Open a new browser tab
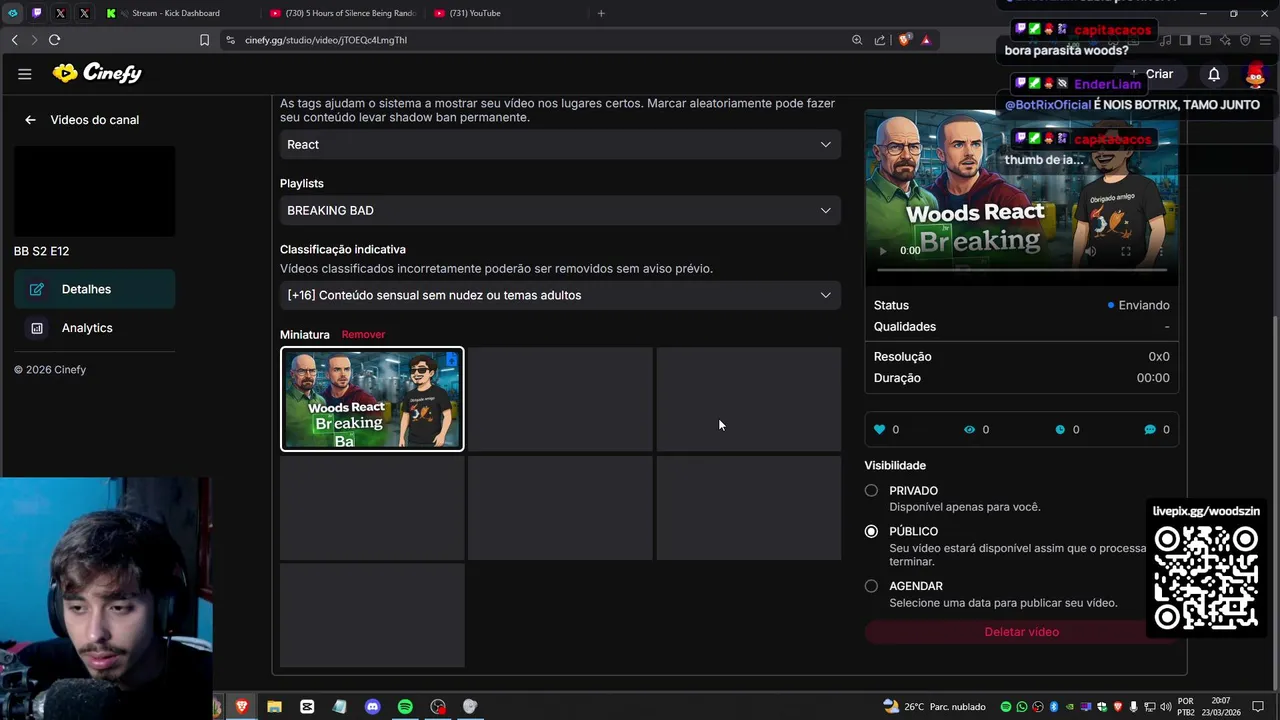 click(x=601, y=13)
